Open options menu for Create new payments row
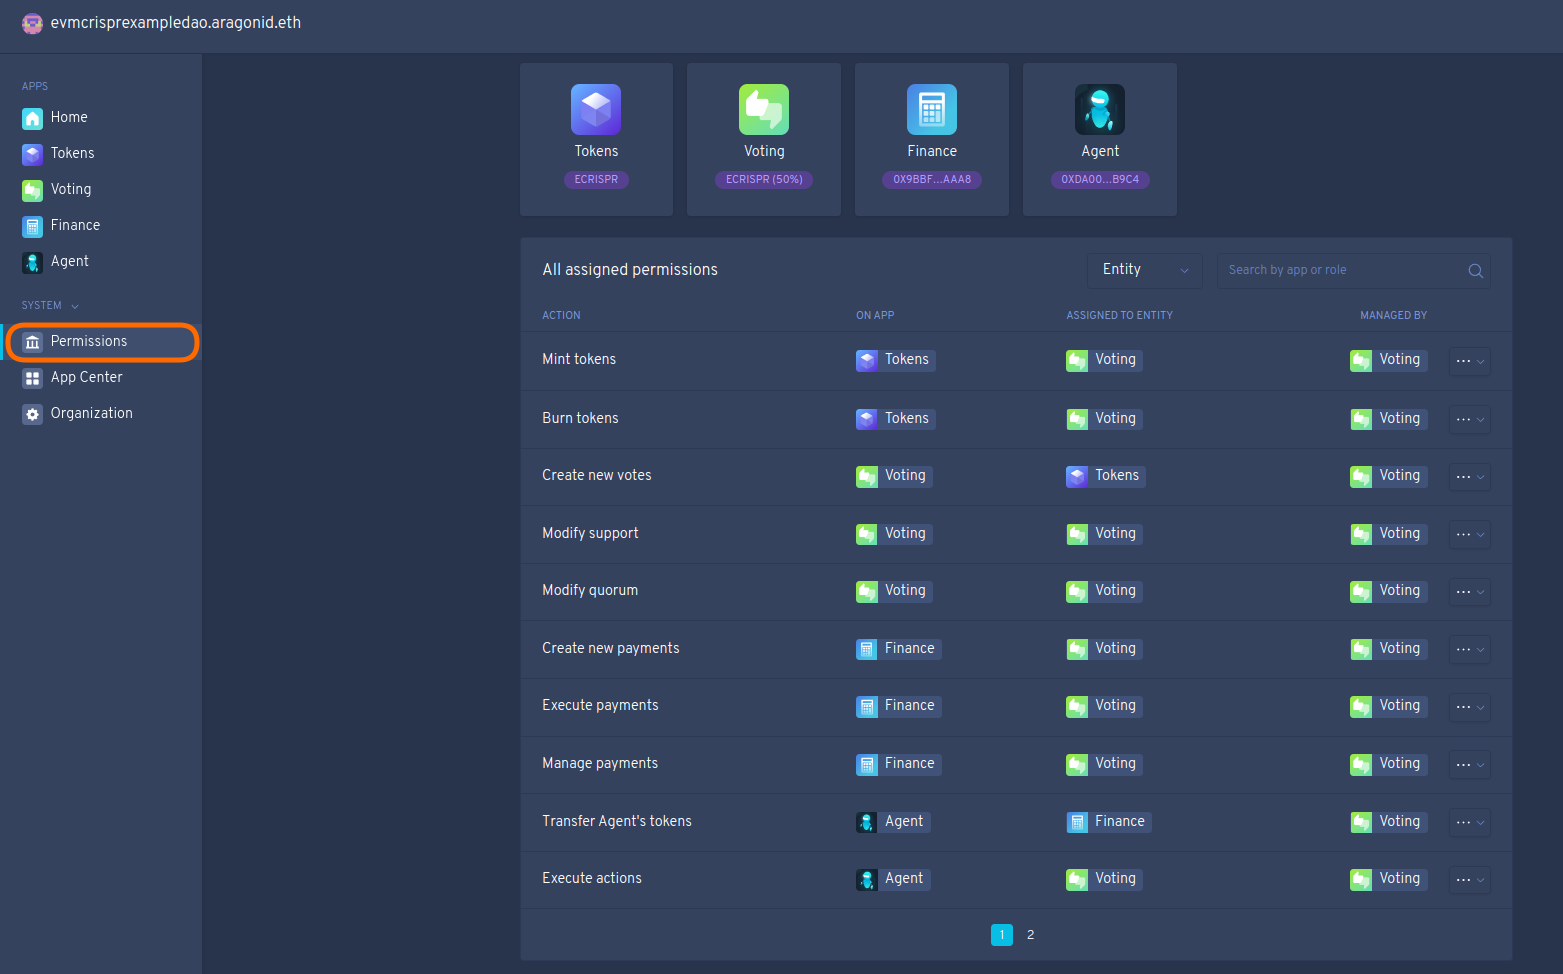 coord(1470,649)
